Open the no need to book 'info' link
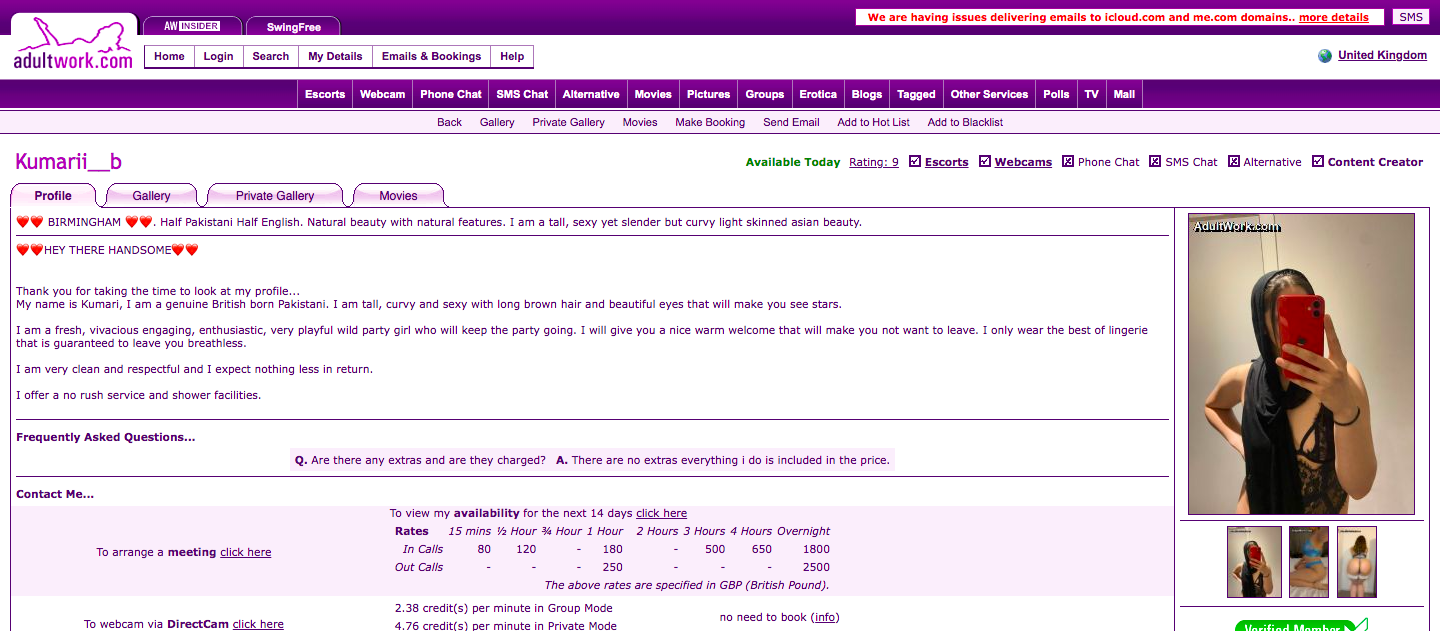This screenshot has height=631, width=1440. [x=825, y=617]
